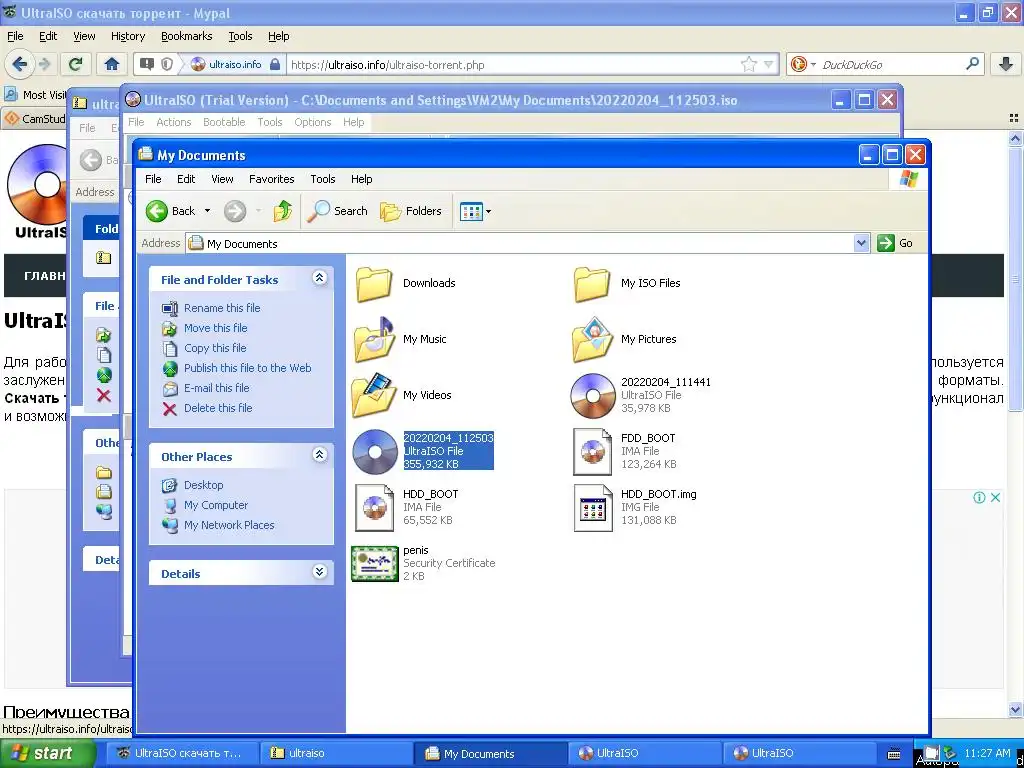Select the Downloads folder icon
Screen dimensions: 1024x768
374,283
